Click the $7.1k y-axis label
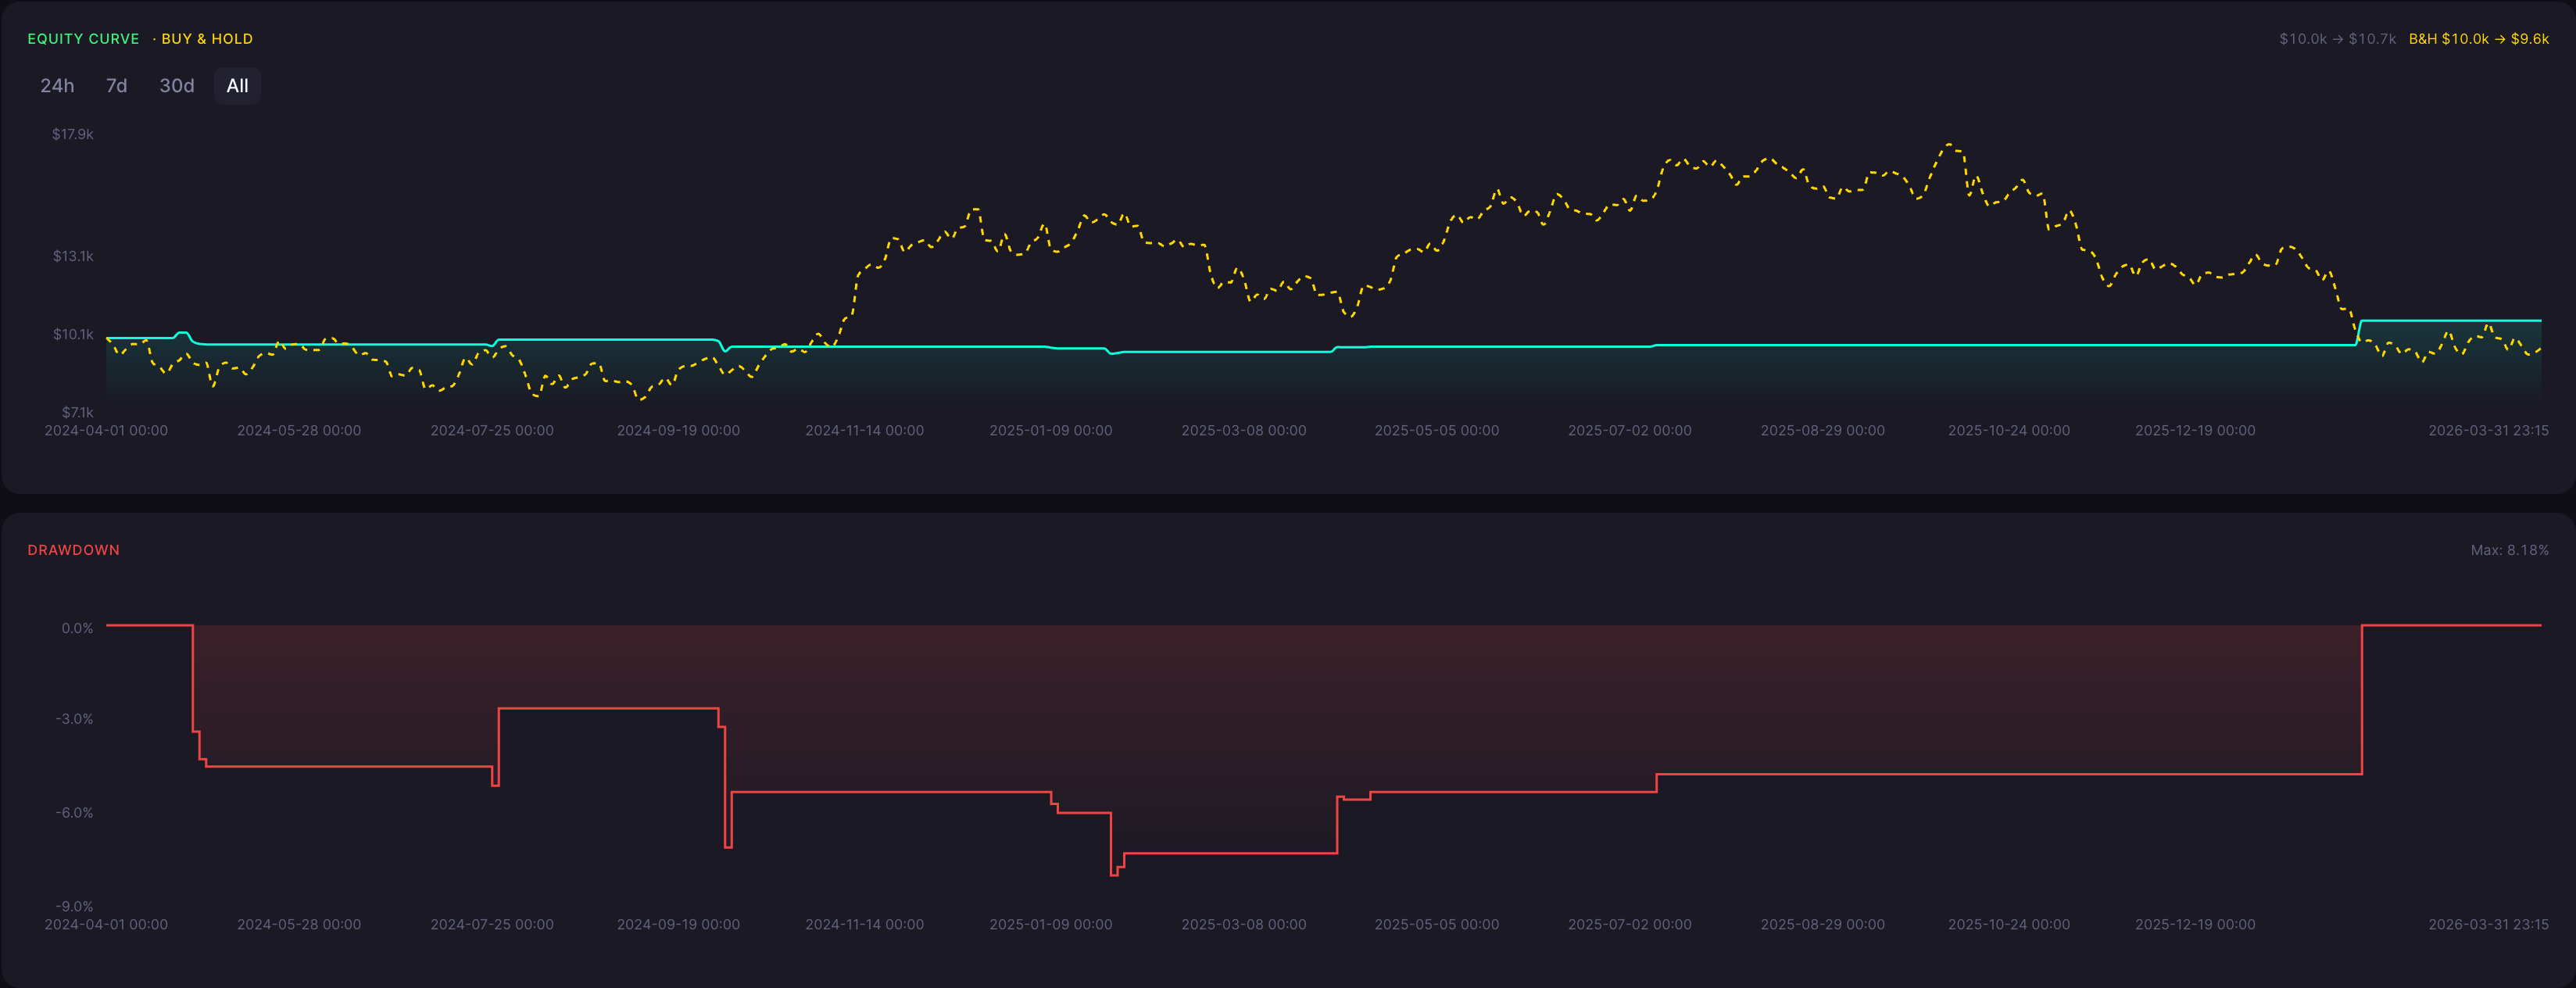 tap(77, 412)
